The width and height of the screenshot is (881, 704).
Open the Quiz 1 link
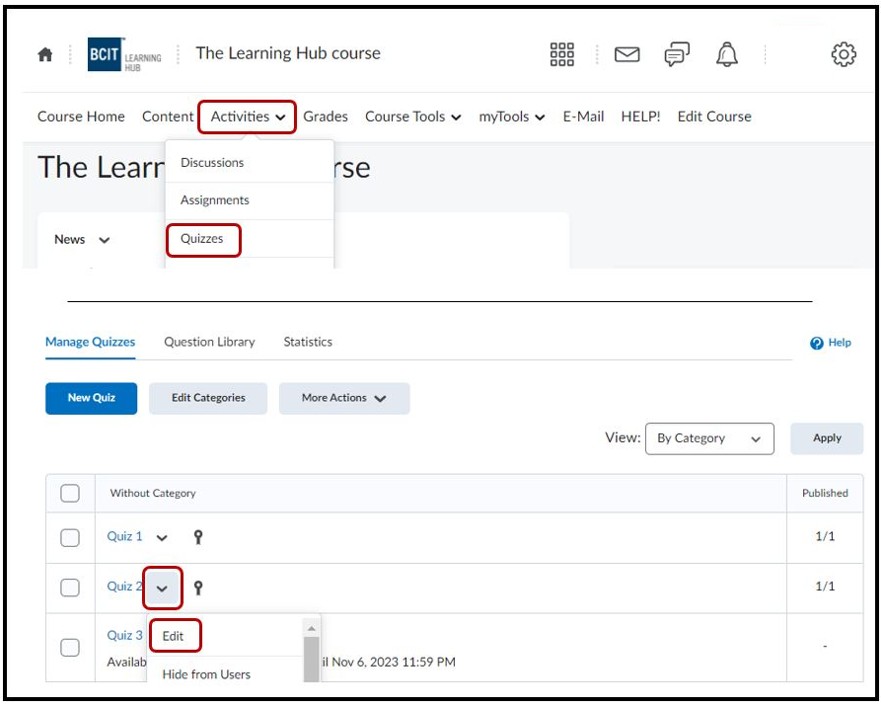point(124,537)
